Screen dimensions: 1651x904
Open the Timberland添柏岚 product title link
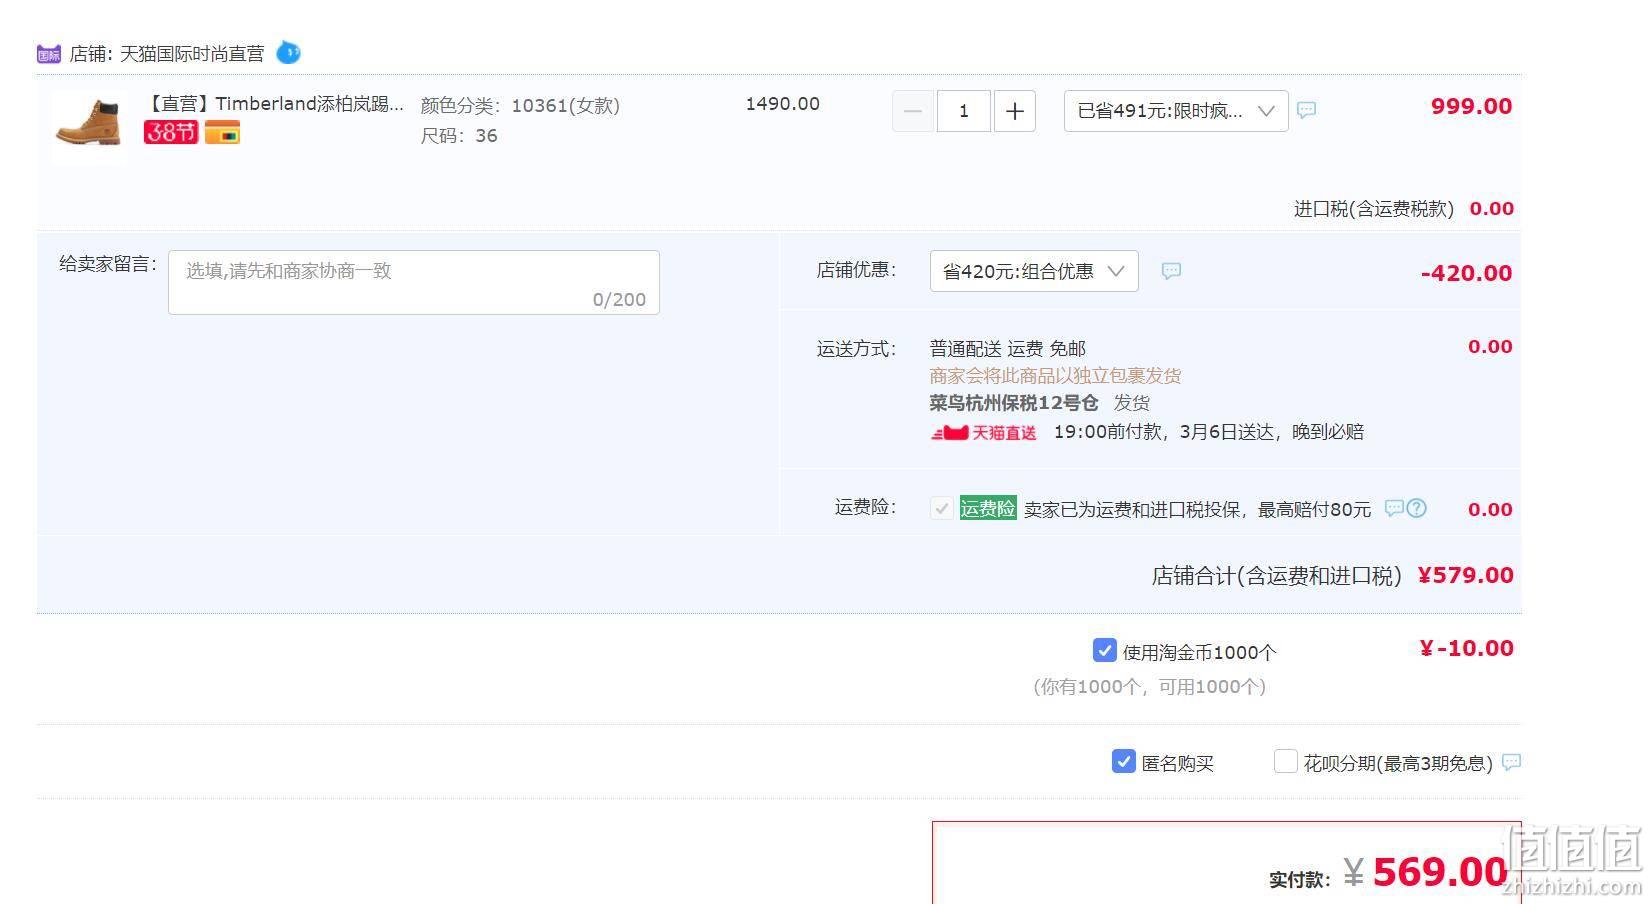click(x=276, y=104)
